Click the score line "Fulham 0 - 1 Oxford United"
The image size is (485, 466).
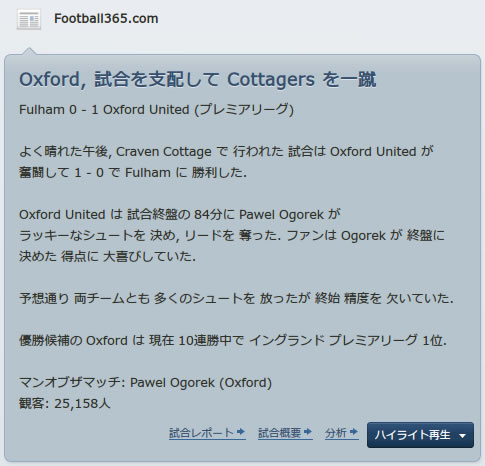click(x=104, y=110)
